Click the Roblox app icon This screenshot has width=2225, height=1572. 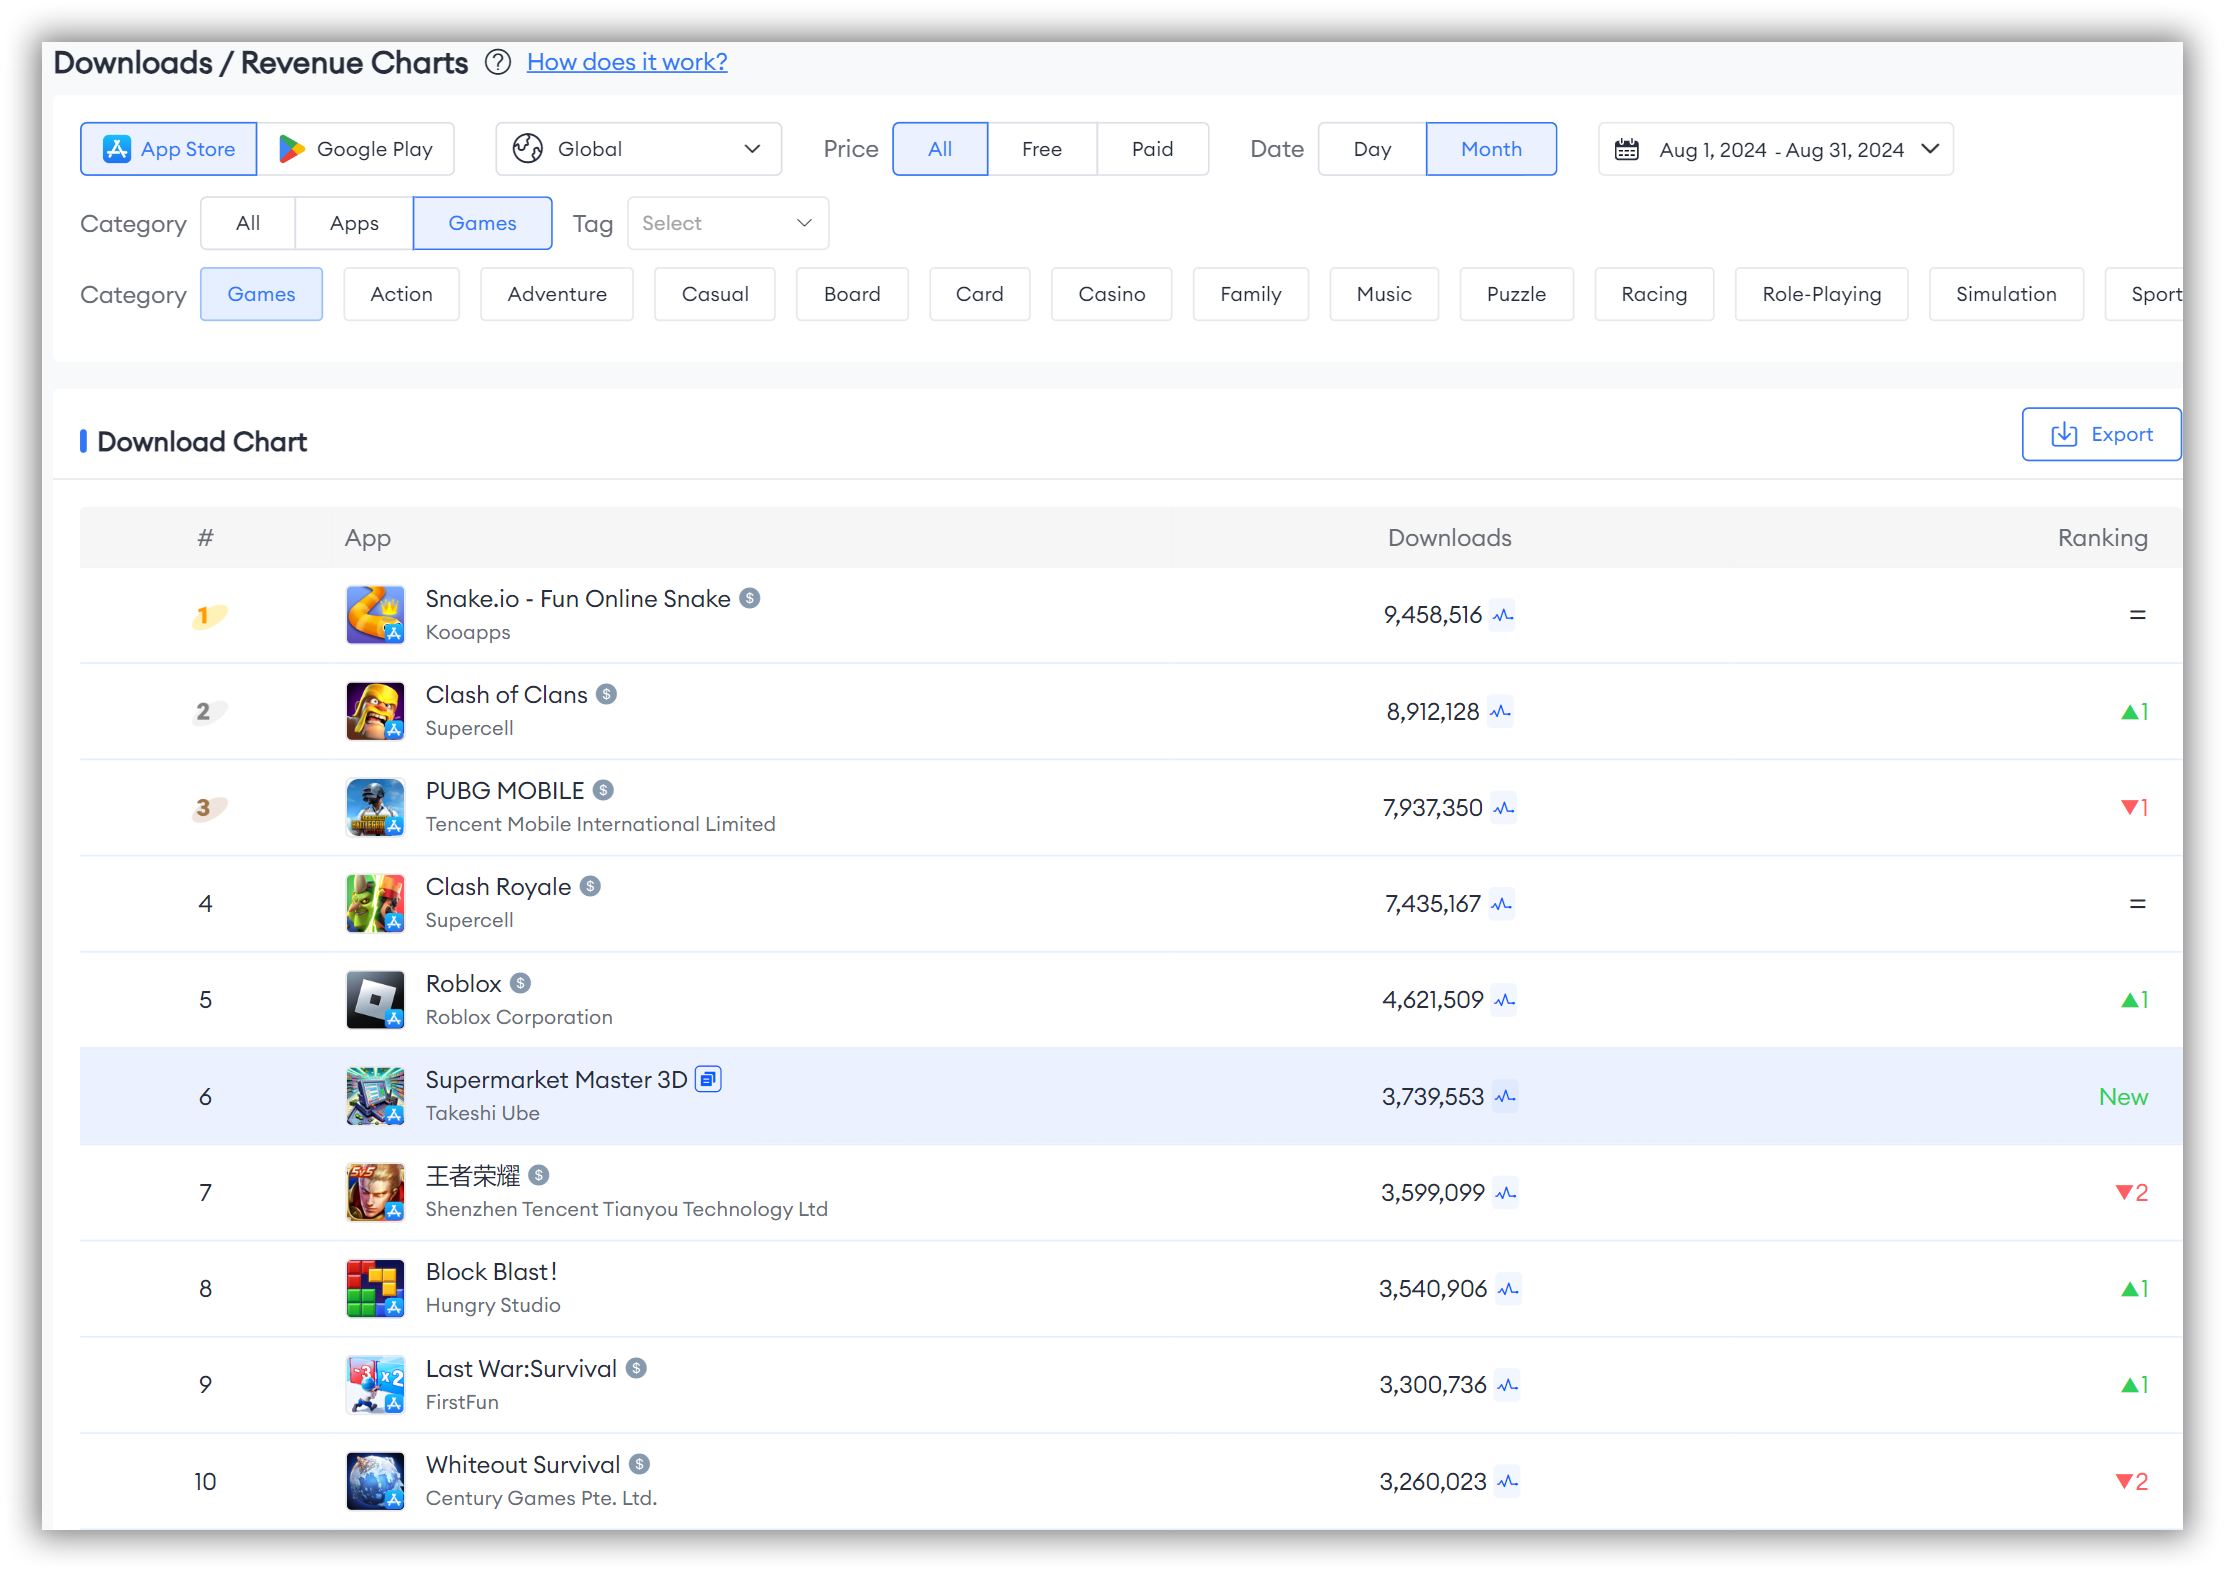coord(374,999)
